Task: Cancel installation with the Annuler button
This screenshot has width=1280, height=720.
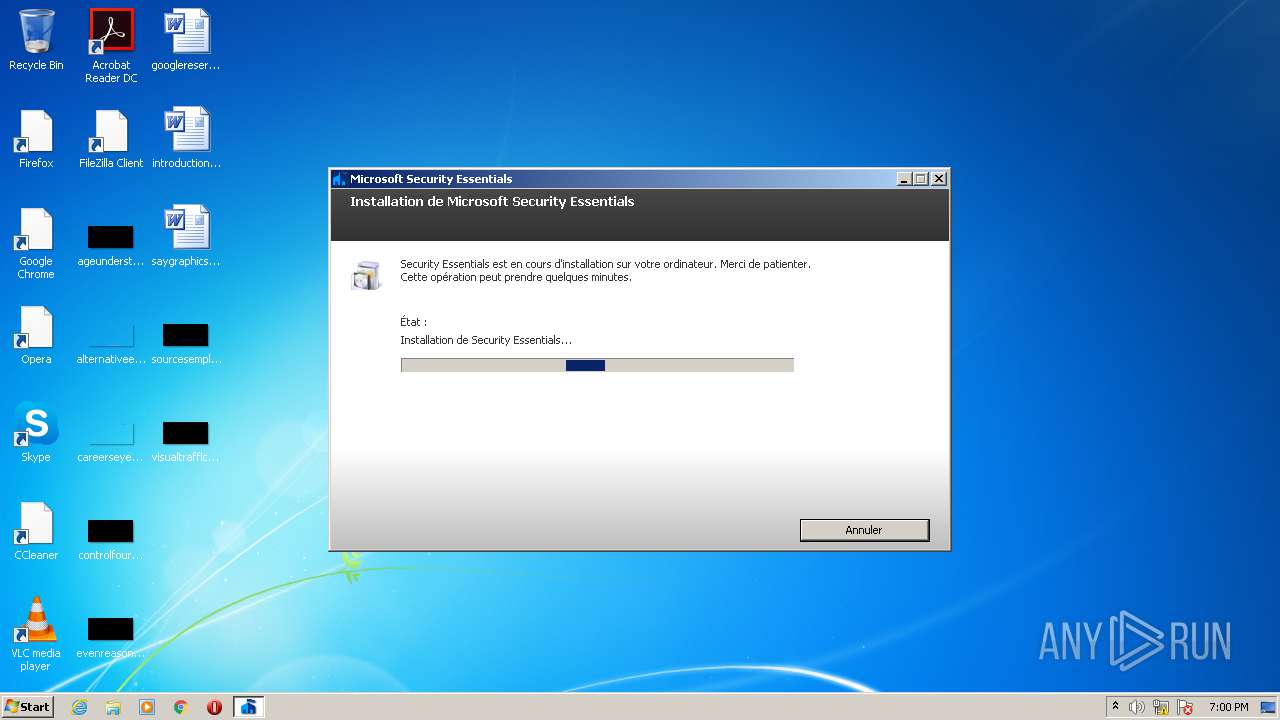Action: tap(864, 530)
